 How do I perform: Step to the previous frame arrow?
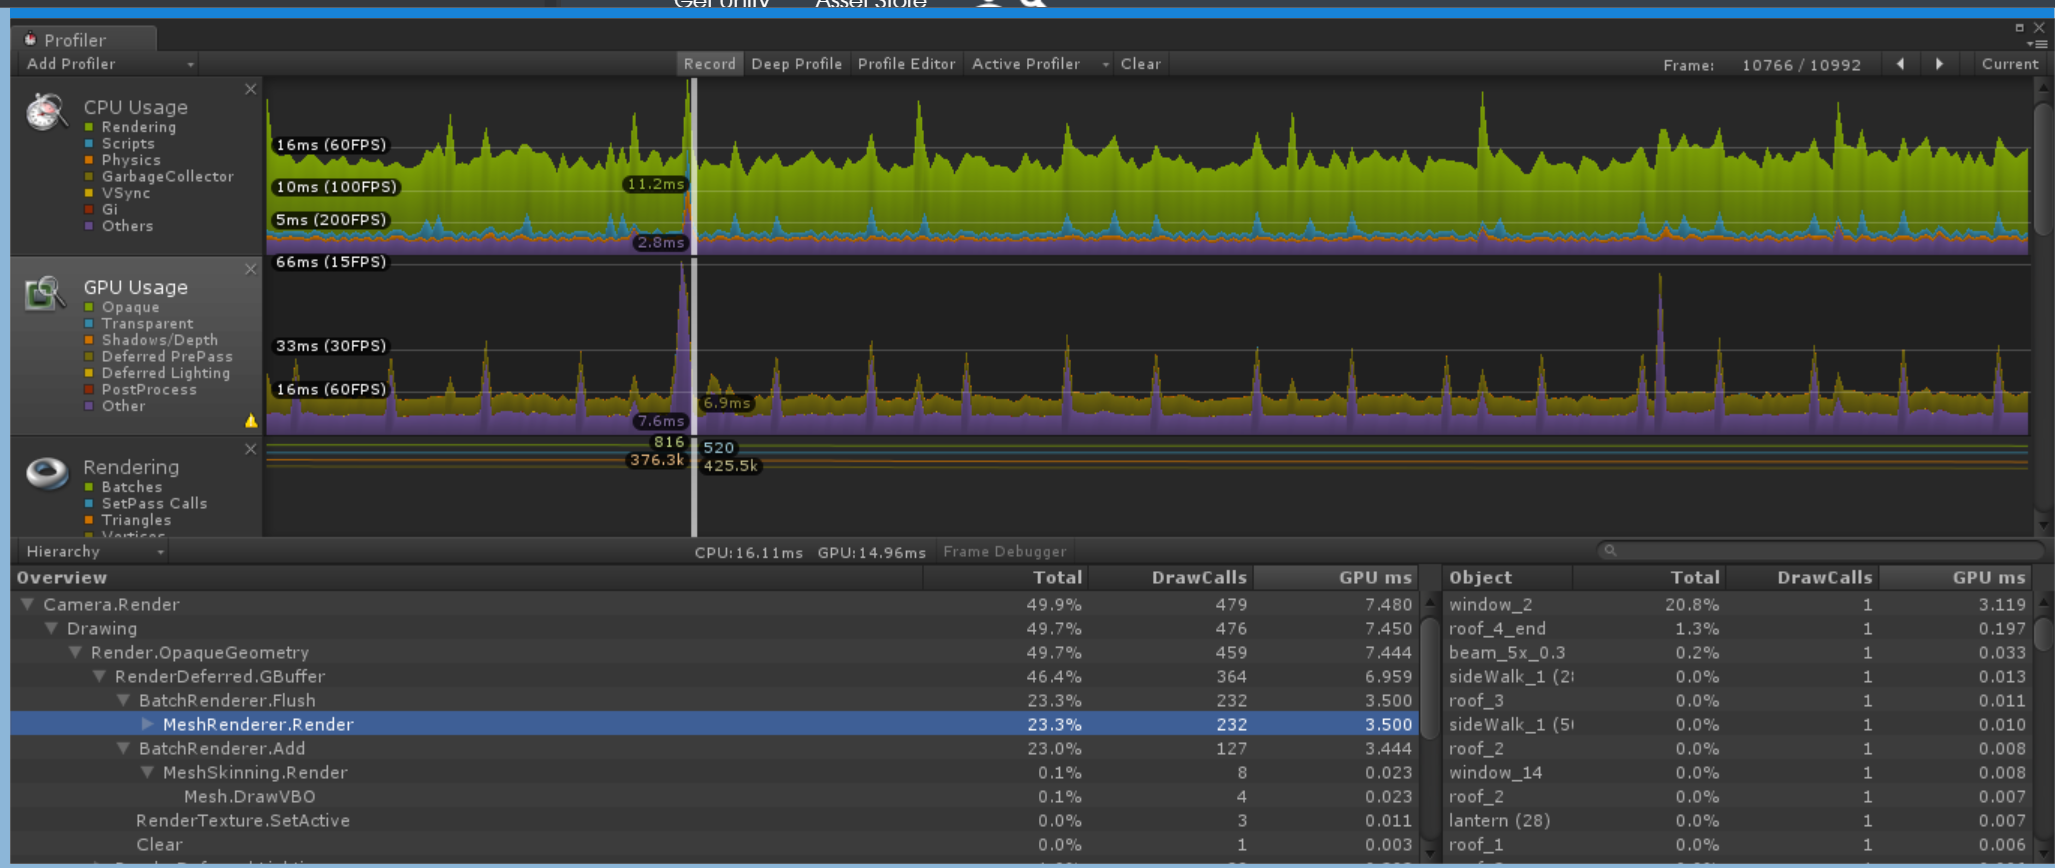(1900, 64)
